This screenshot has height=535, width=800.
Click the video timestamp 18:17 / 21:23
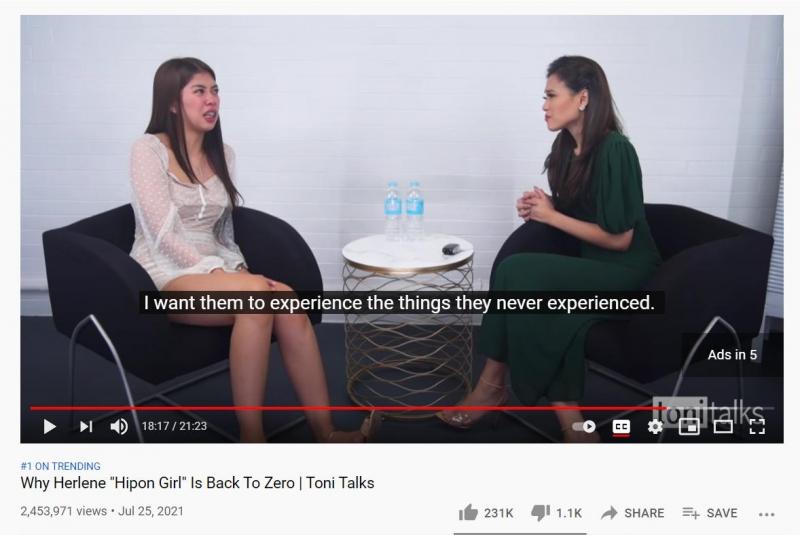(174, 426)
